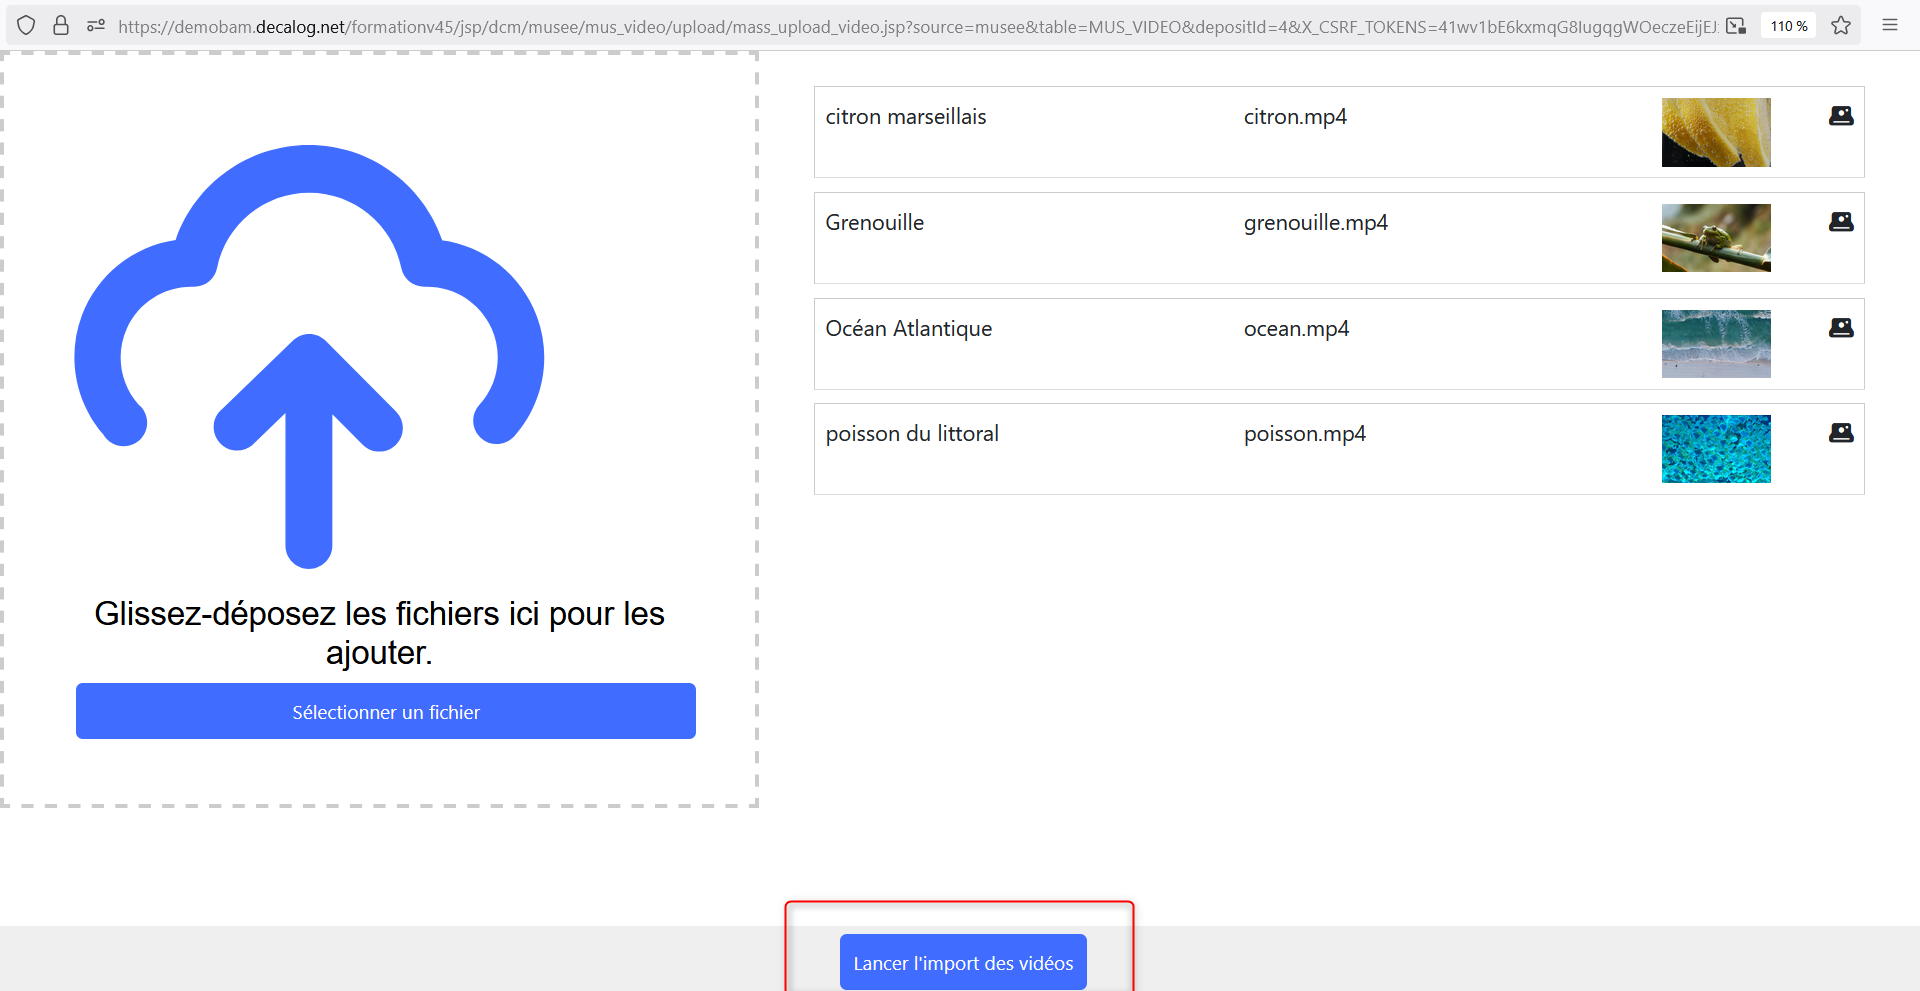Click the padlock site security icon
The width and height of the screenshot is (1920, 991).
(x=61, y=26)
